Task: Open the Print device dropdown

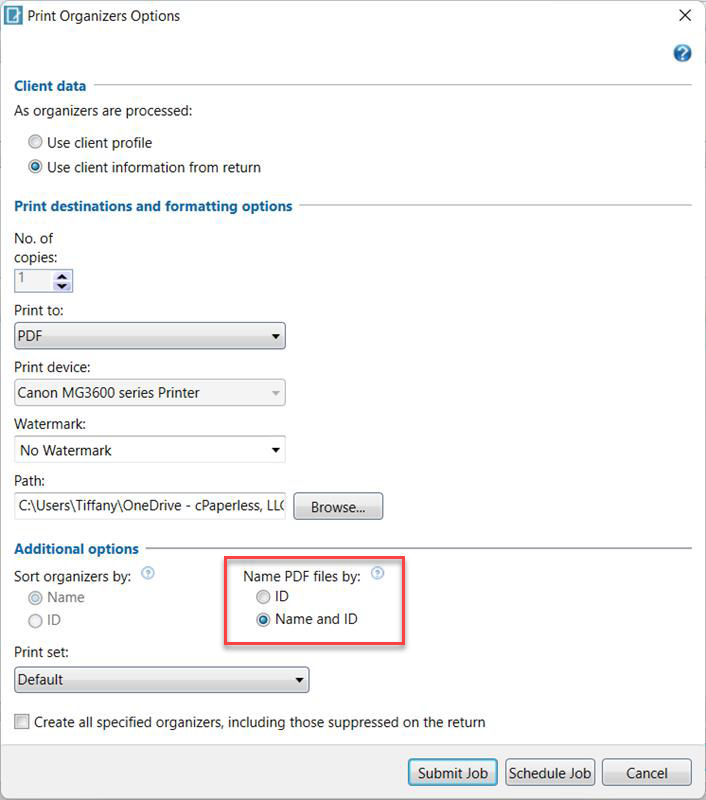Action: tap(272, 392)
